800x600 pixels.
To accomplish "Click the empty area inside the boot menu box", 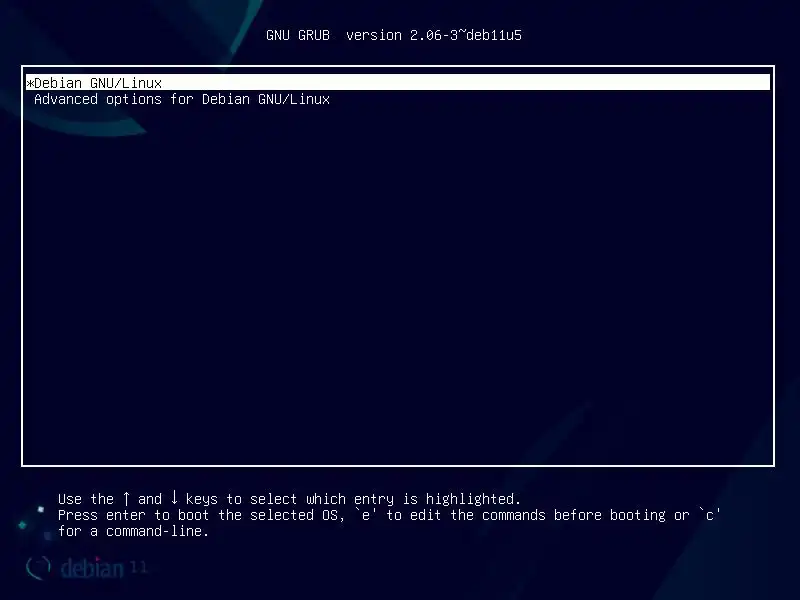I will (x=398, y=286).
